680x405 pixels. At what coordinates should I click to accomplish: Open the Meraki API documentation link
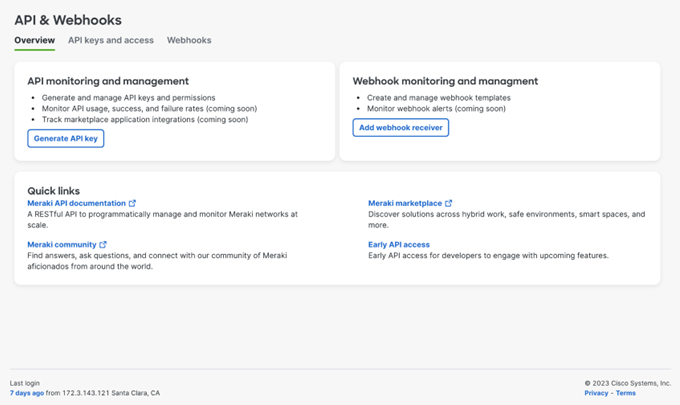tap(76, 203)
